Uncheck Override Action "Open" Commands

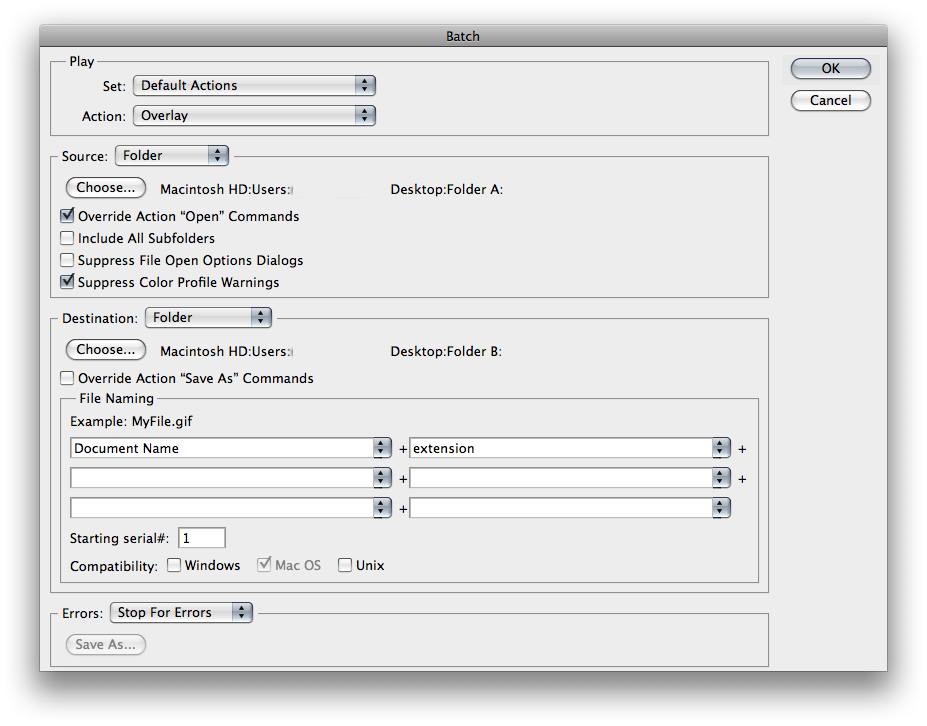pos(68,216)
